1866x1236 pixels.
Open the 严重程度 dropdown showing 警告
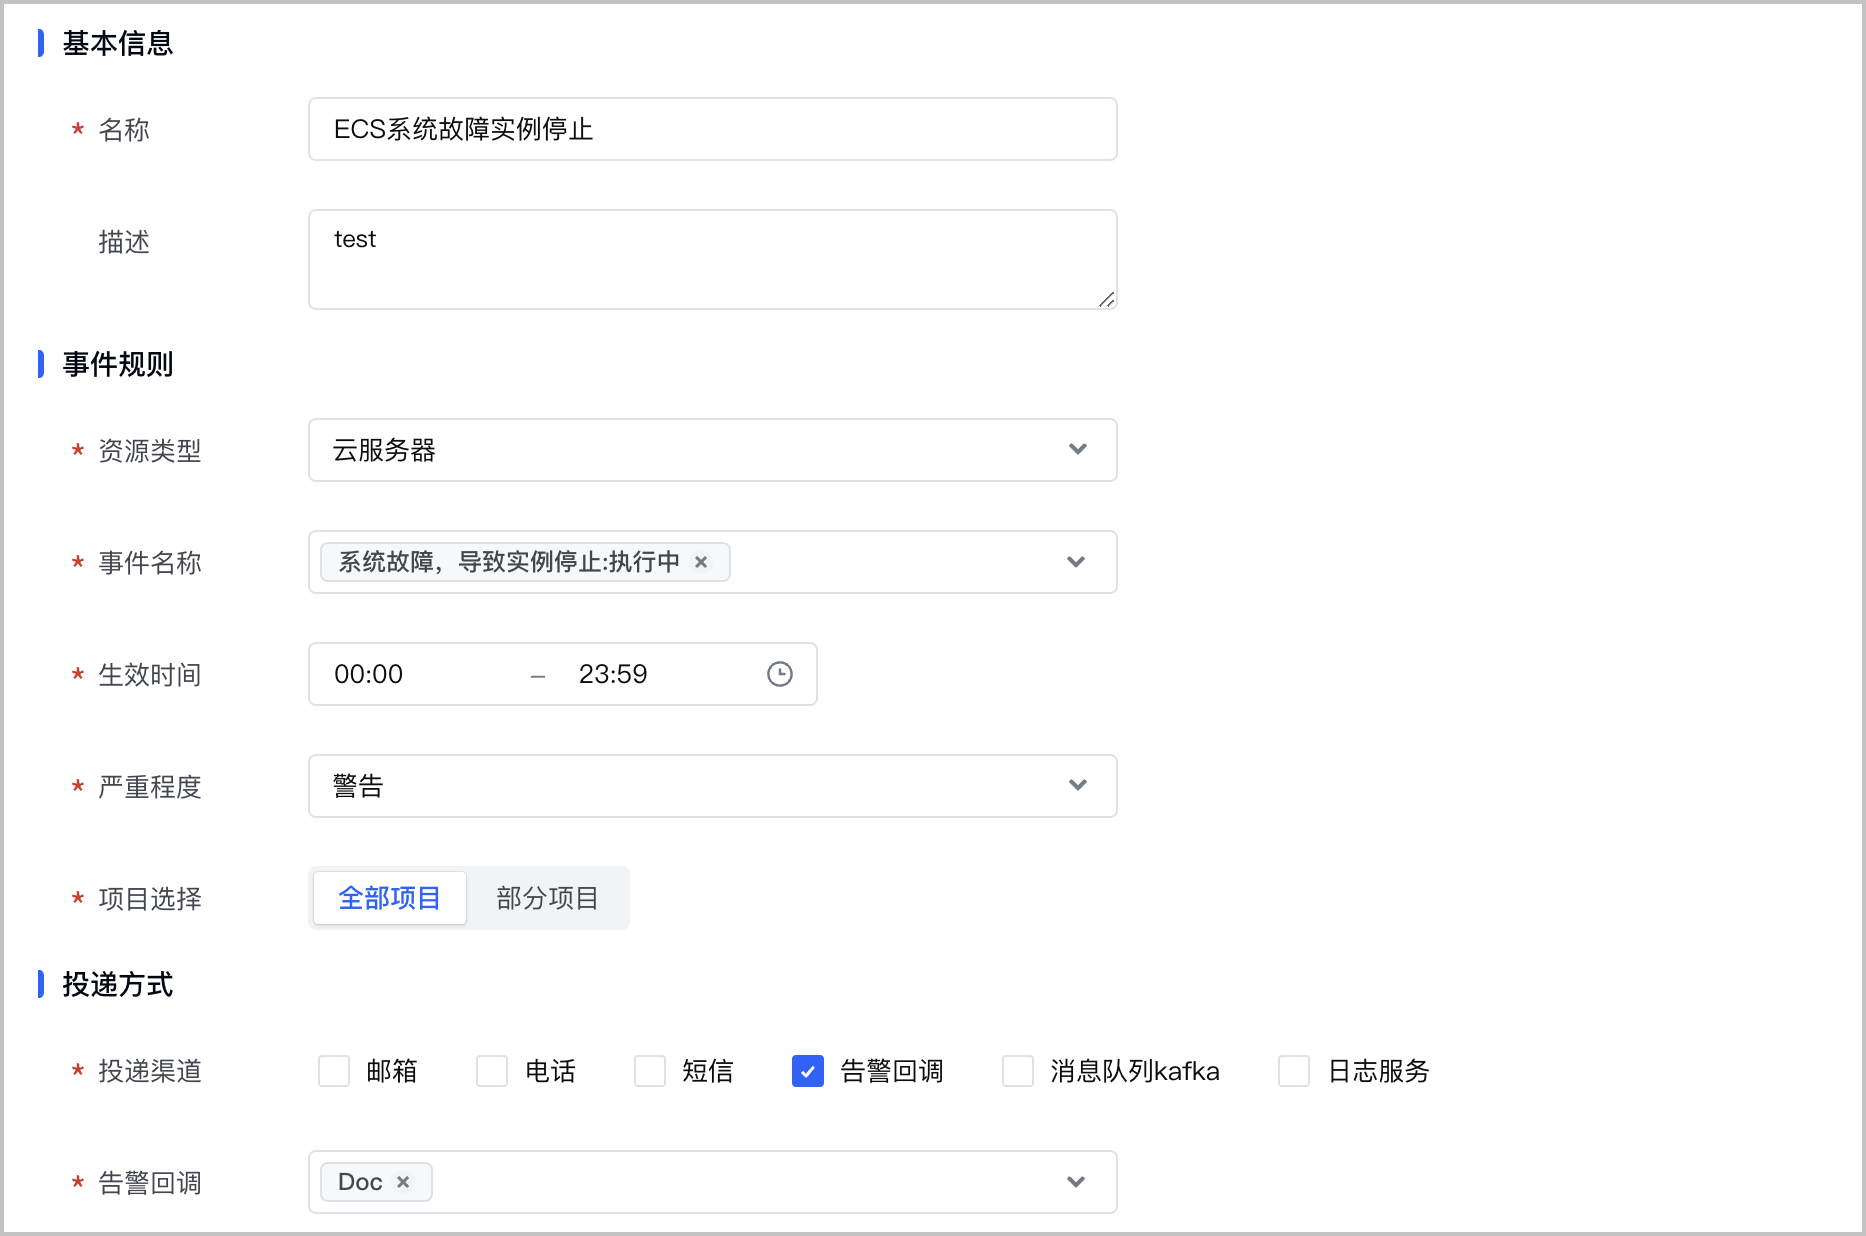[x=712, y=786]
